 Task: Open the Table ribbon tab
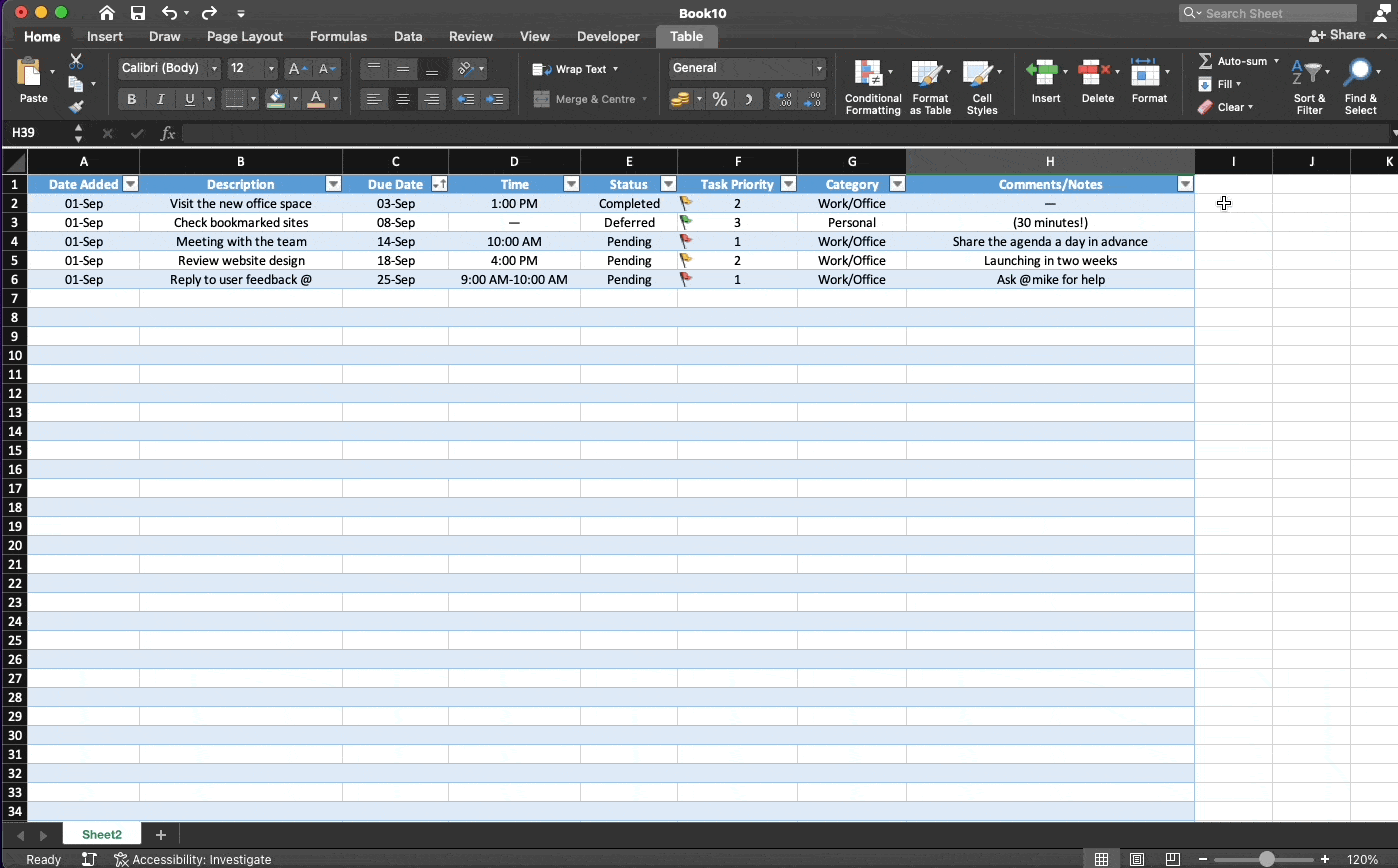click(686, 36)
